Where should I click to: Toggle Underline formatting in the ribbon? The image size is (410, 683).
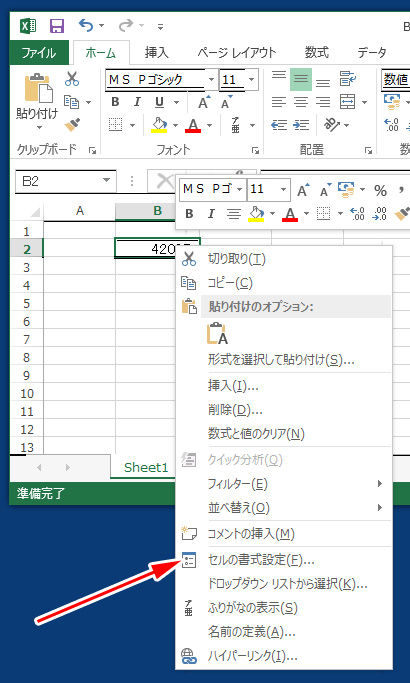(x=160, y=102)
